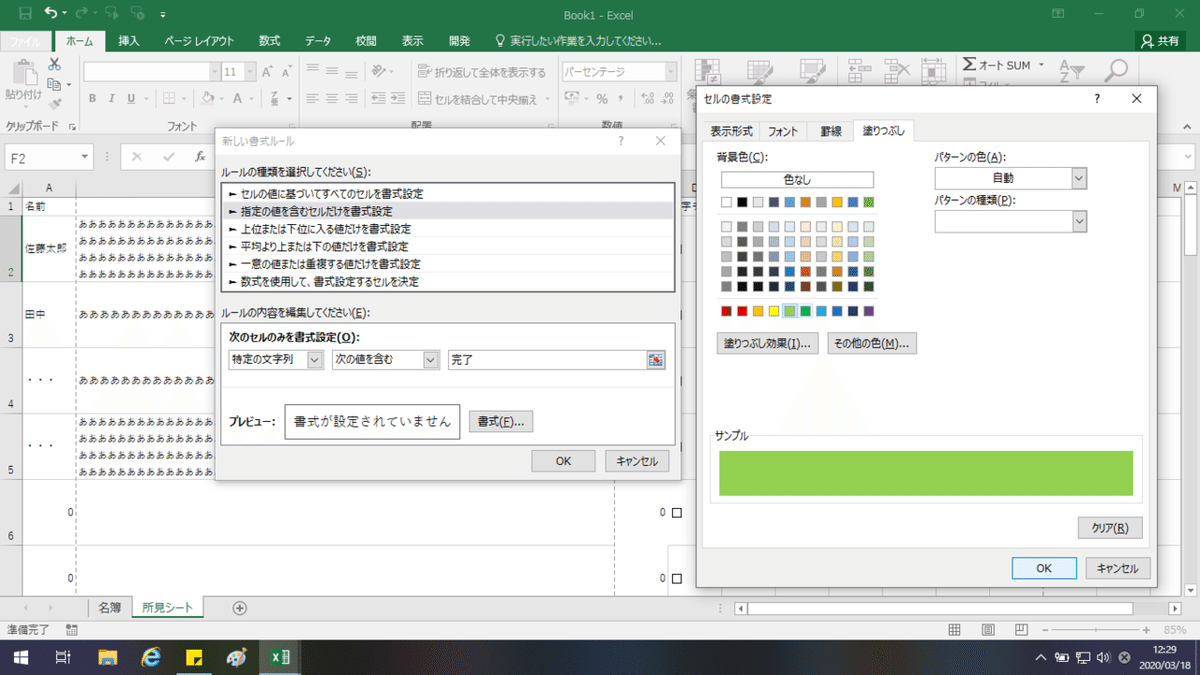This screenshot has height=675, width=1200.
Task: Click the オート SUM sigma icon
Action: (969, 64)
